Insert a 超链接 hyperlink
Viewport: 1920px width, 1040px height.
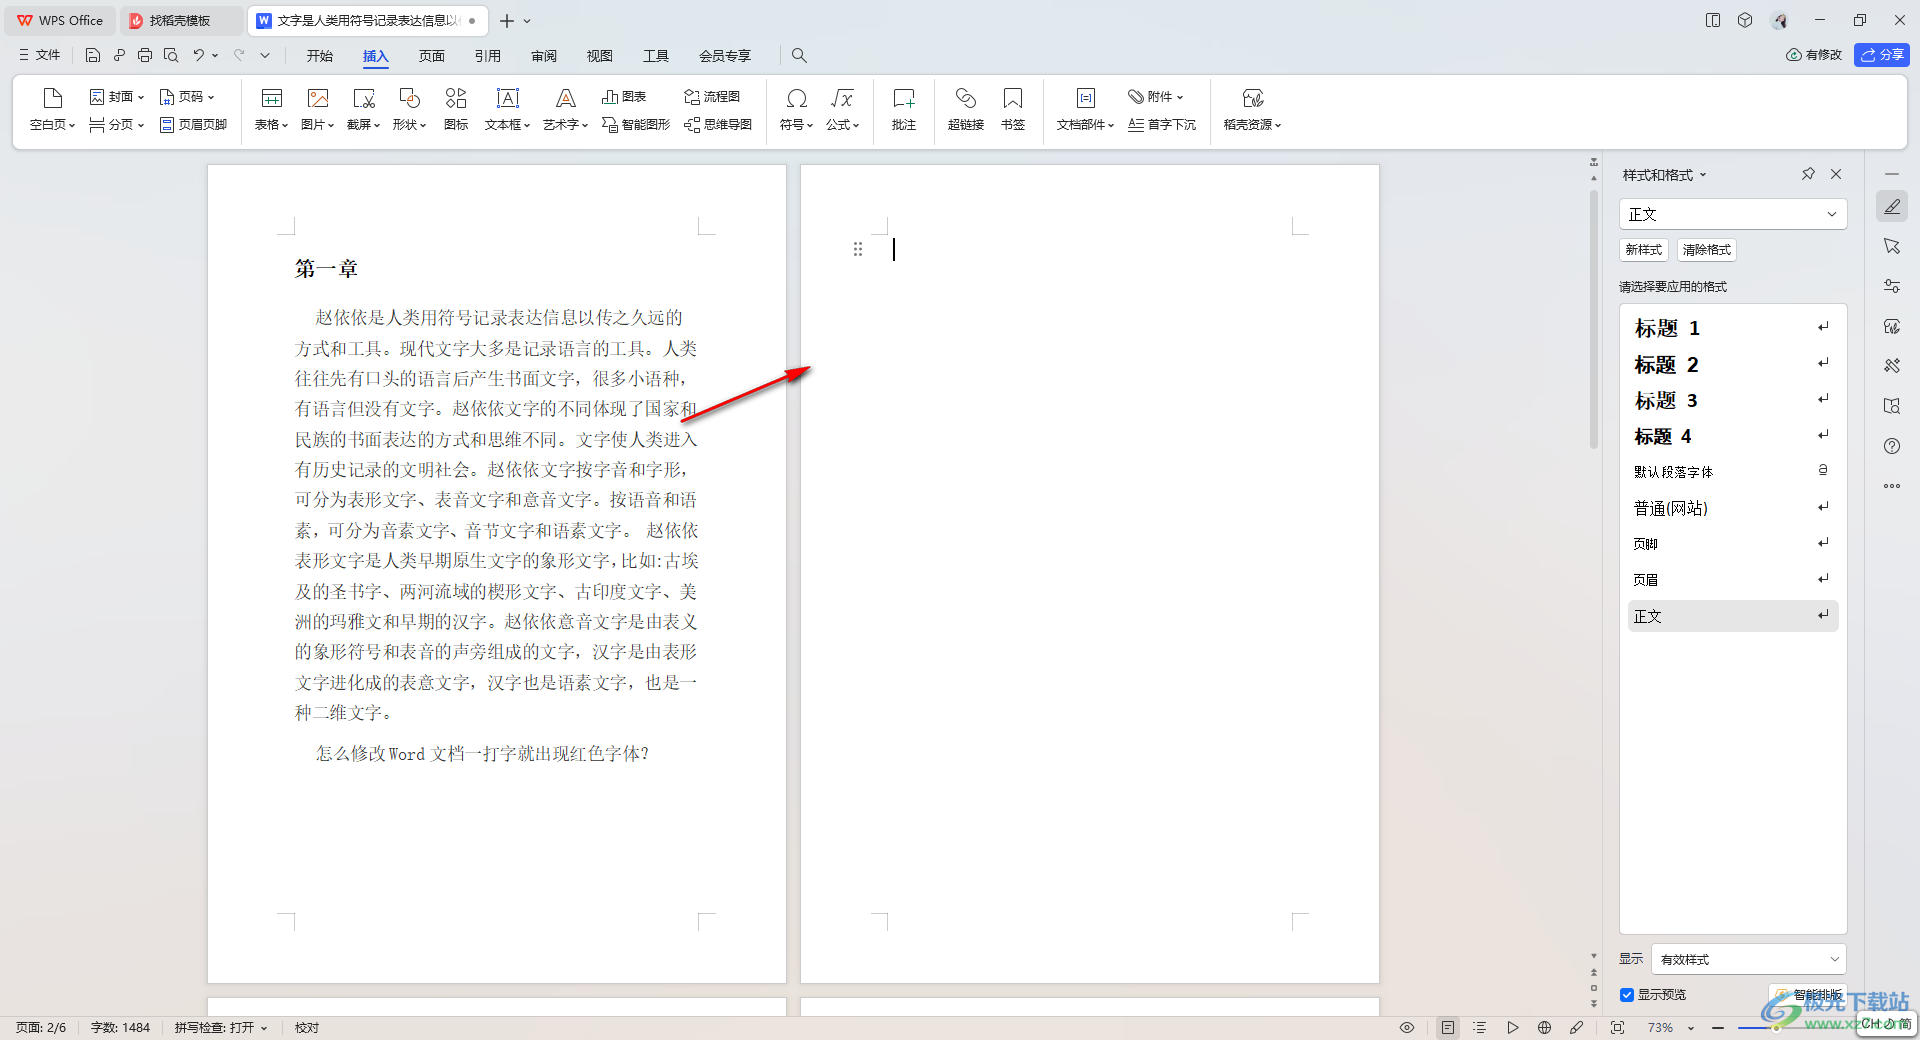[966, 109]
